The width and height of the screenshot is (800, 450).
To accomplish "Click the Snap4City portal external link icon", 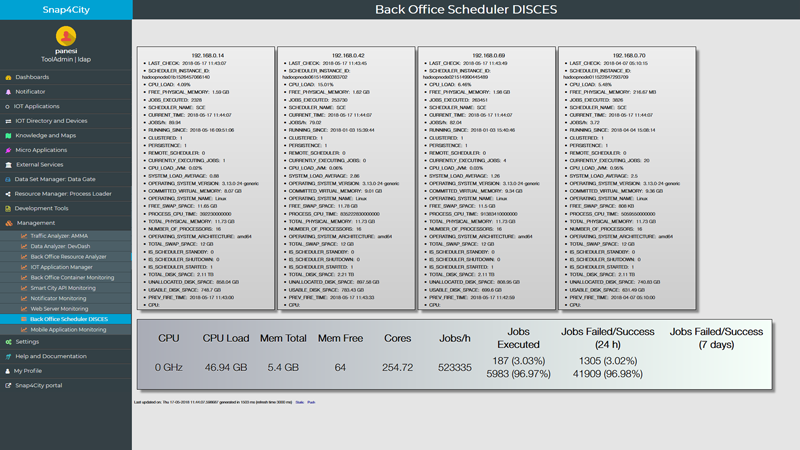I will 9,385.
